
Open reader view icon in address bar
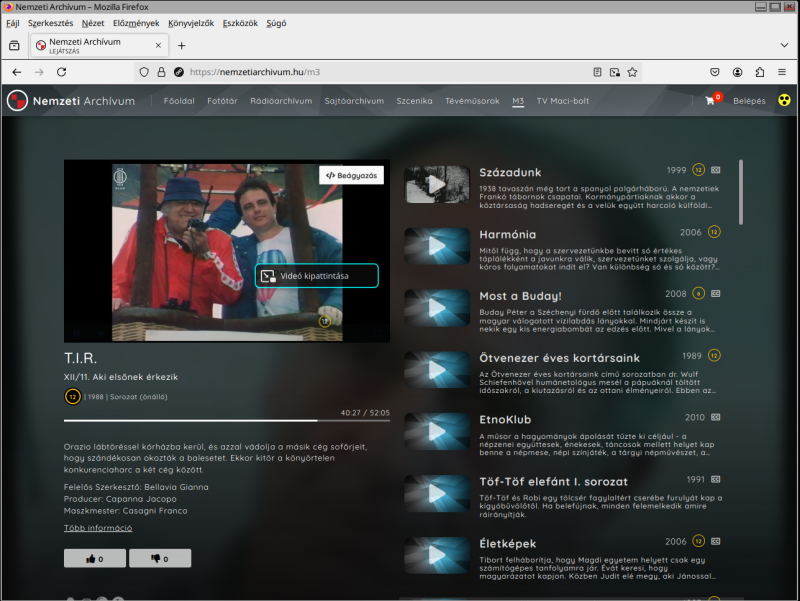(597, 72)
